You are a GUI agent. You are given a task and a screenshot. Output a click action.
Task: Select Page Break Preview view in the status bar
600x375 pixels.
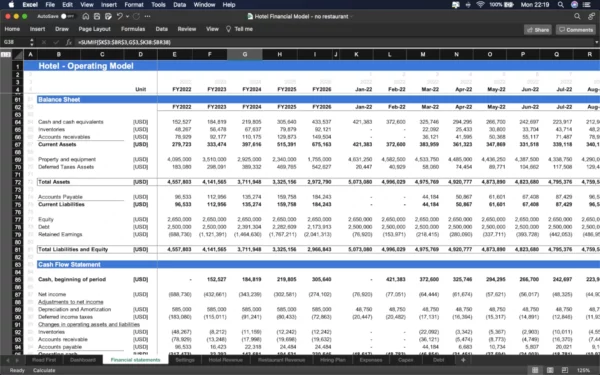click(565, 370)
